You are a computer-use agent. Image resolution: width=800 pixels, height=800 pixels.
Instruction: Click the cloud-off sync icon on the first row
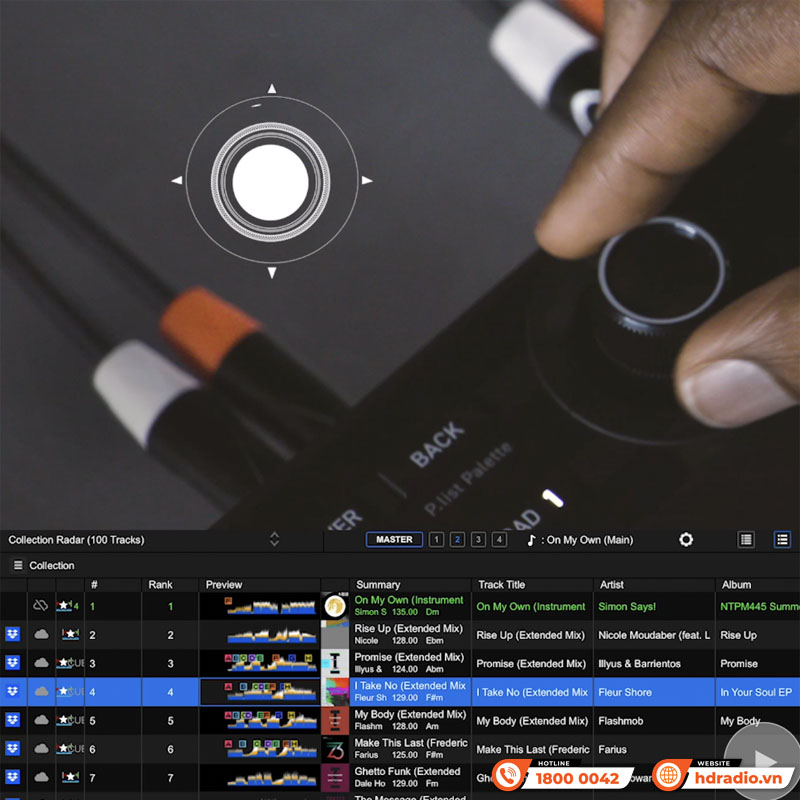(x=41, y=606)
